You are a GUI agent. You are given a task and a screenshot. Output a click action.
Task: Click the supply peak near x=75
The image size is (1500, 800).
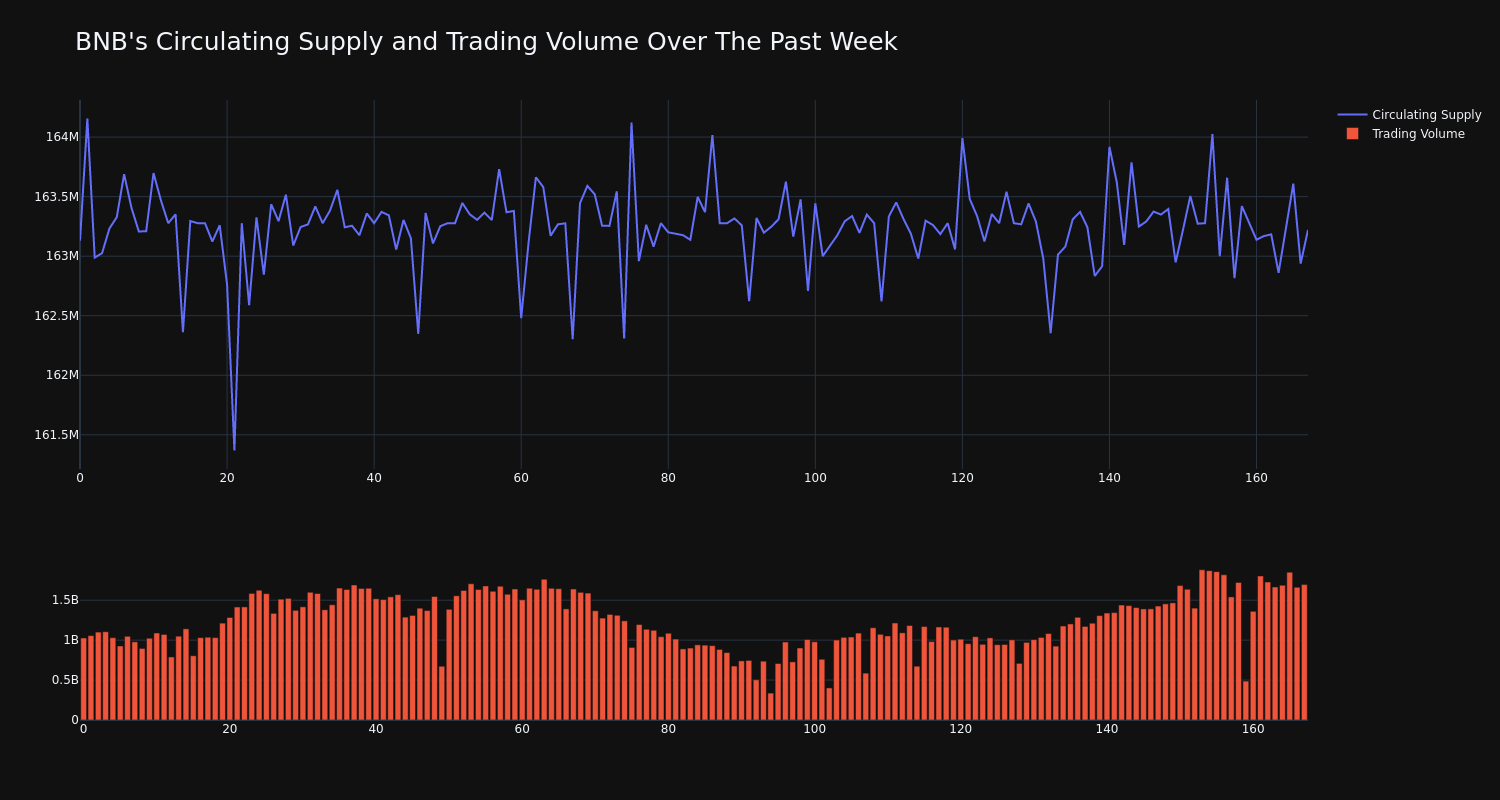(631, 124)
